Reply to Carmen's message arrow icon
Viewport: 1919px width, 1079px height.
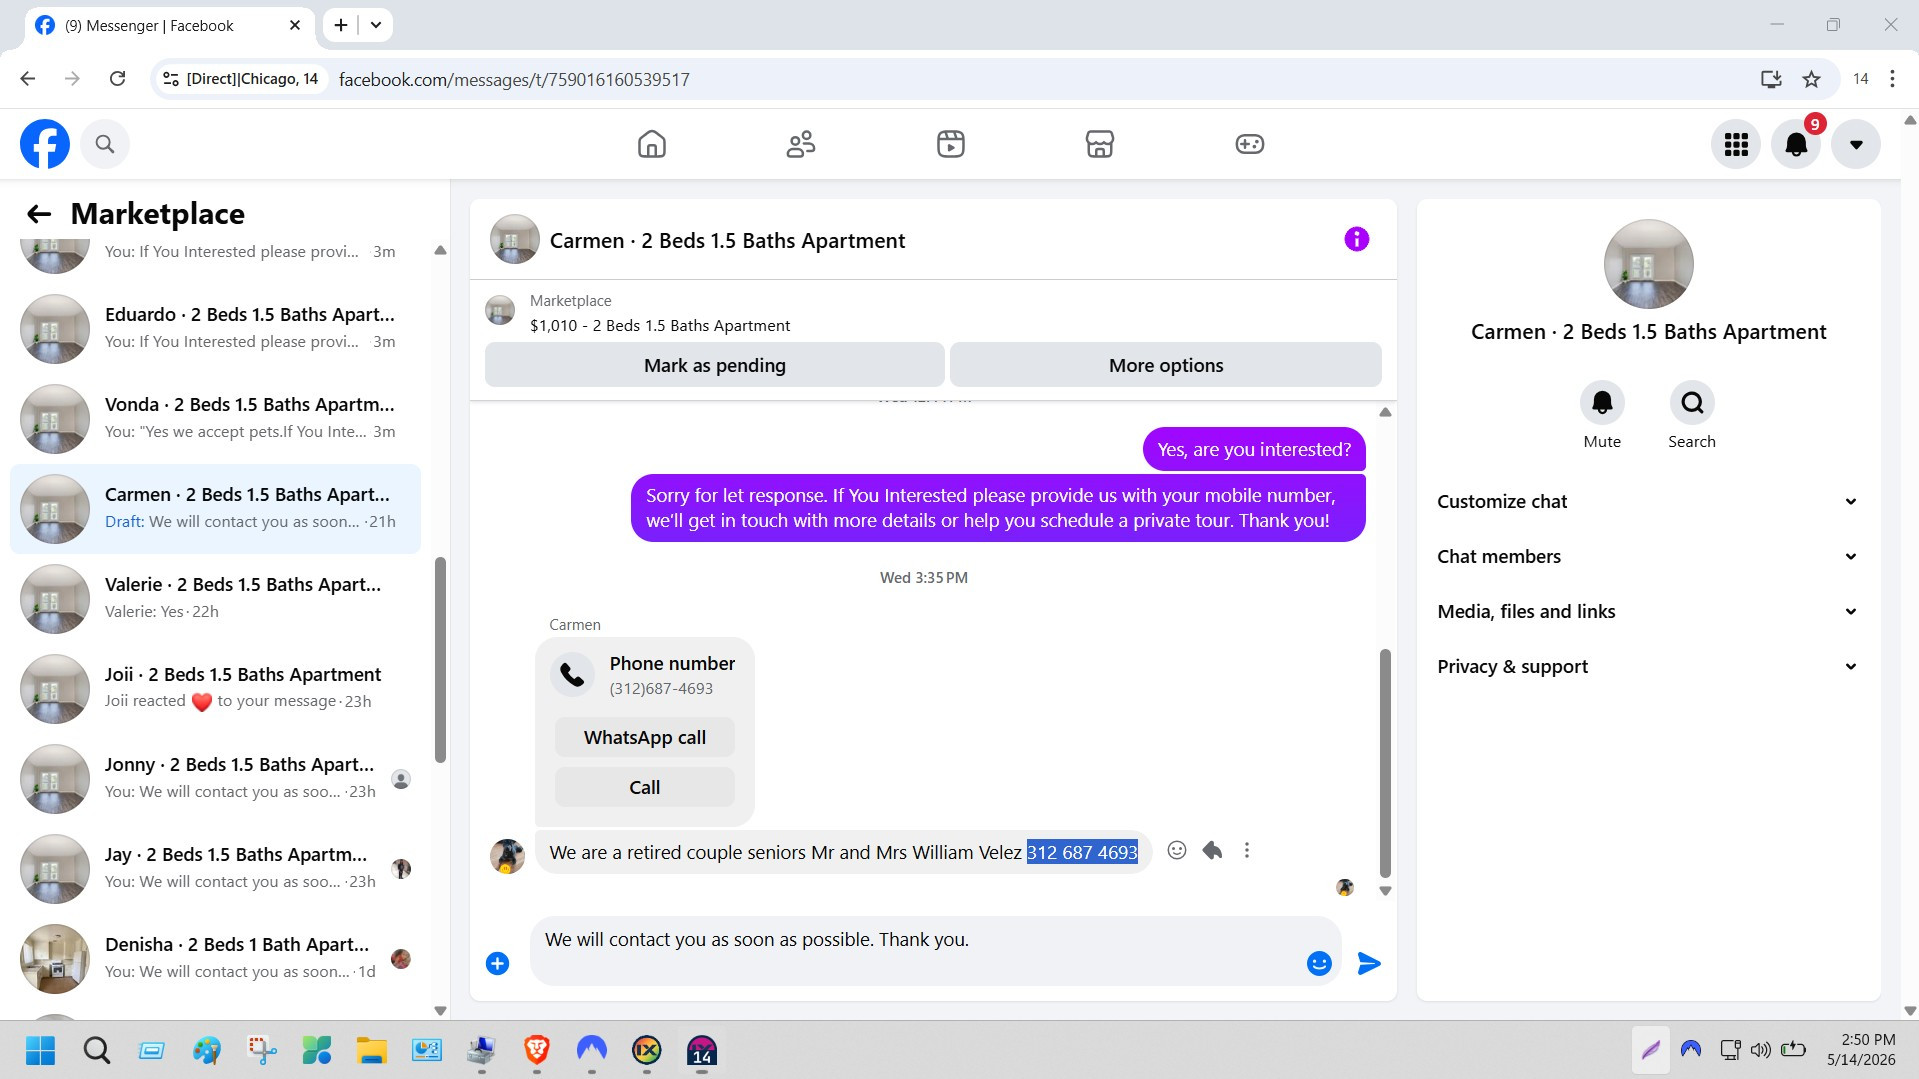coord(1212,850)
